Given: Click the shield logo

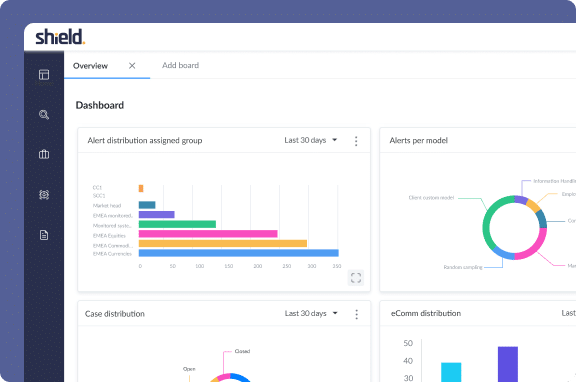Looking at the screenshot, I should (x=60, y=37).
